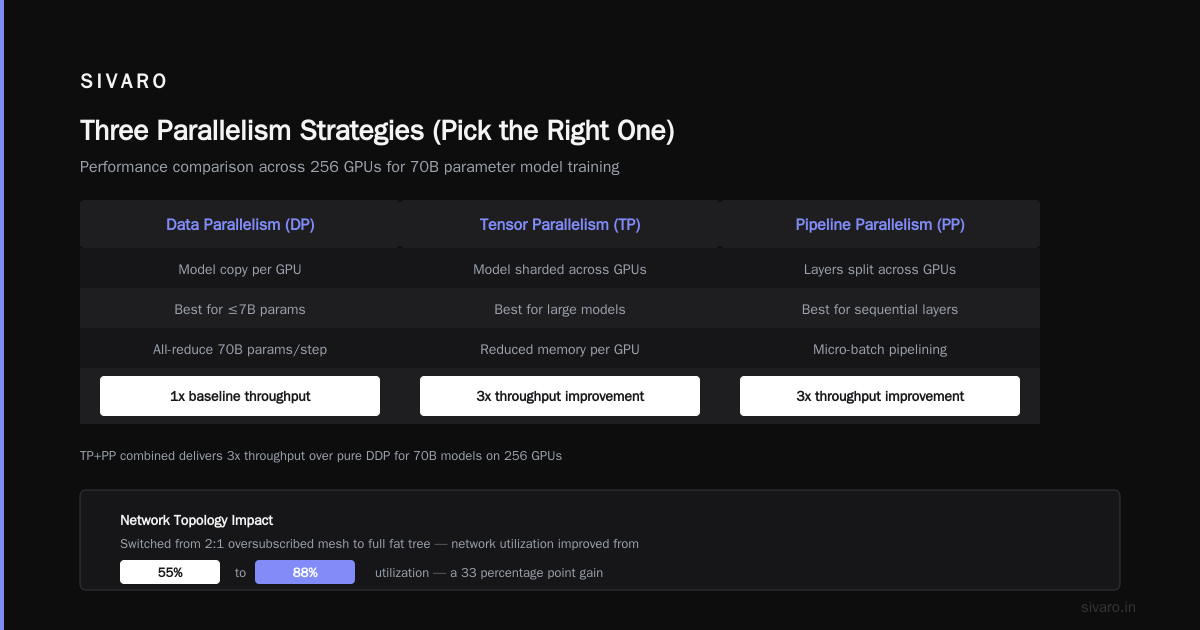Select the Model sharded across GPUs cell
The height and width of the screenshot is (630, 1200).
(560, 269)
